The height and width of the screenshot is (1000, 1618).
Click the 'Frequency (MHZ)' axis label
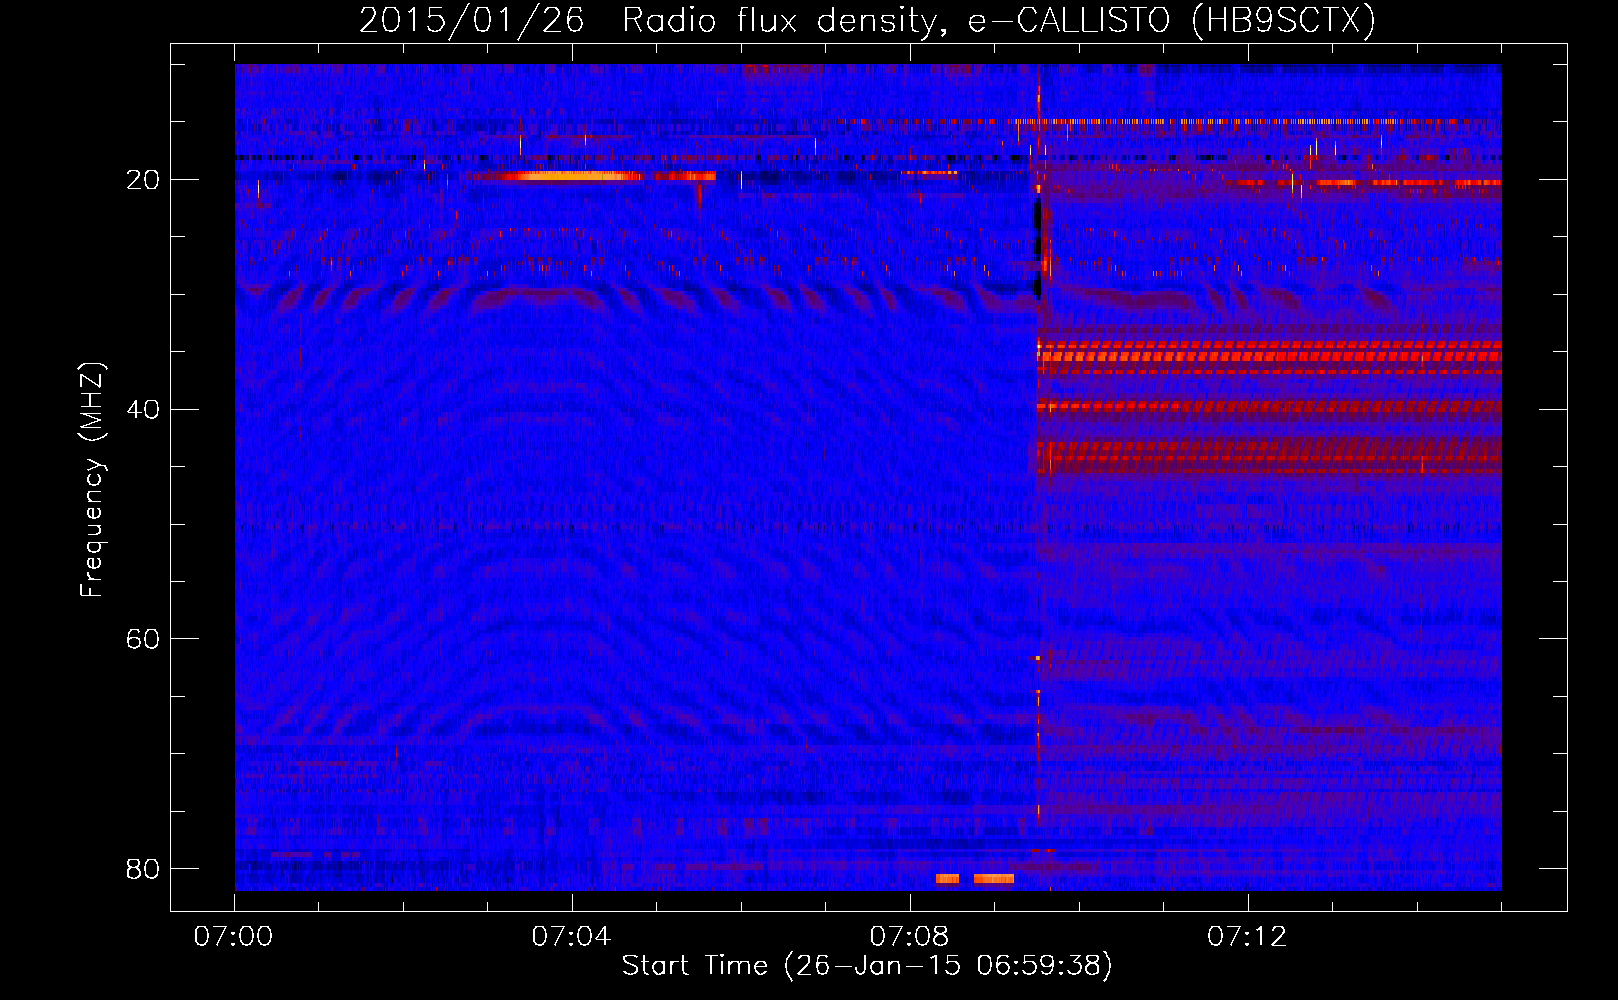coord(92,481)
